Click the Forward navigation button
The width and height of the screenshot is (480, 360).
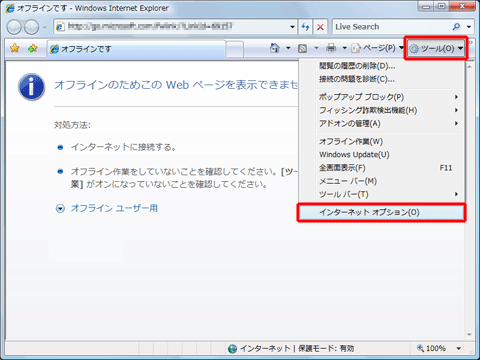click(x=32, y=27)
